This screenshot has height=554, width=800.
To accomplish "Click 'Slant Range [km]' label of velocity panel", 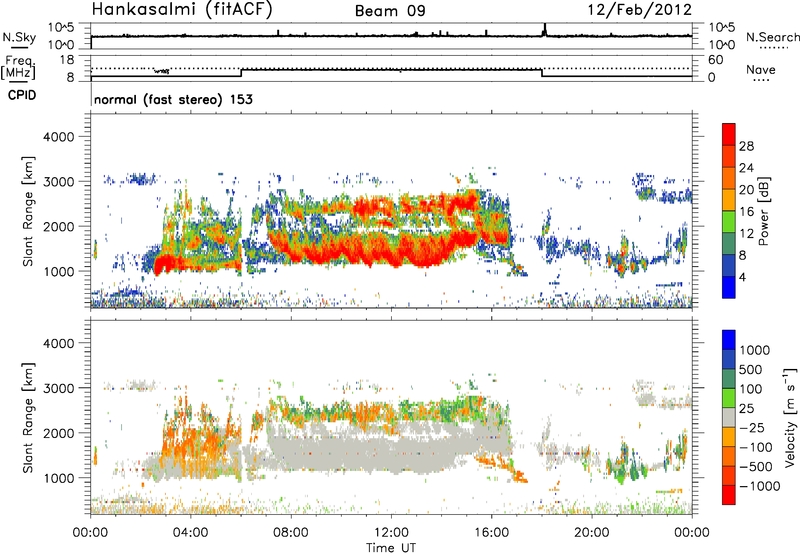I will [28, 417].
